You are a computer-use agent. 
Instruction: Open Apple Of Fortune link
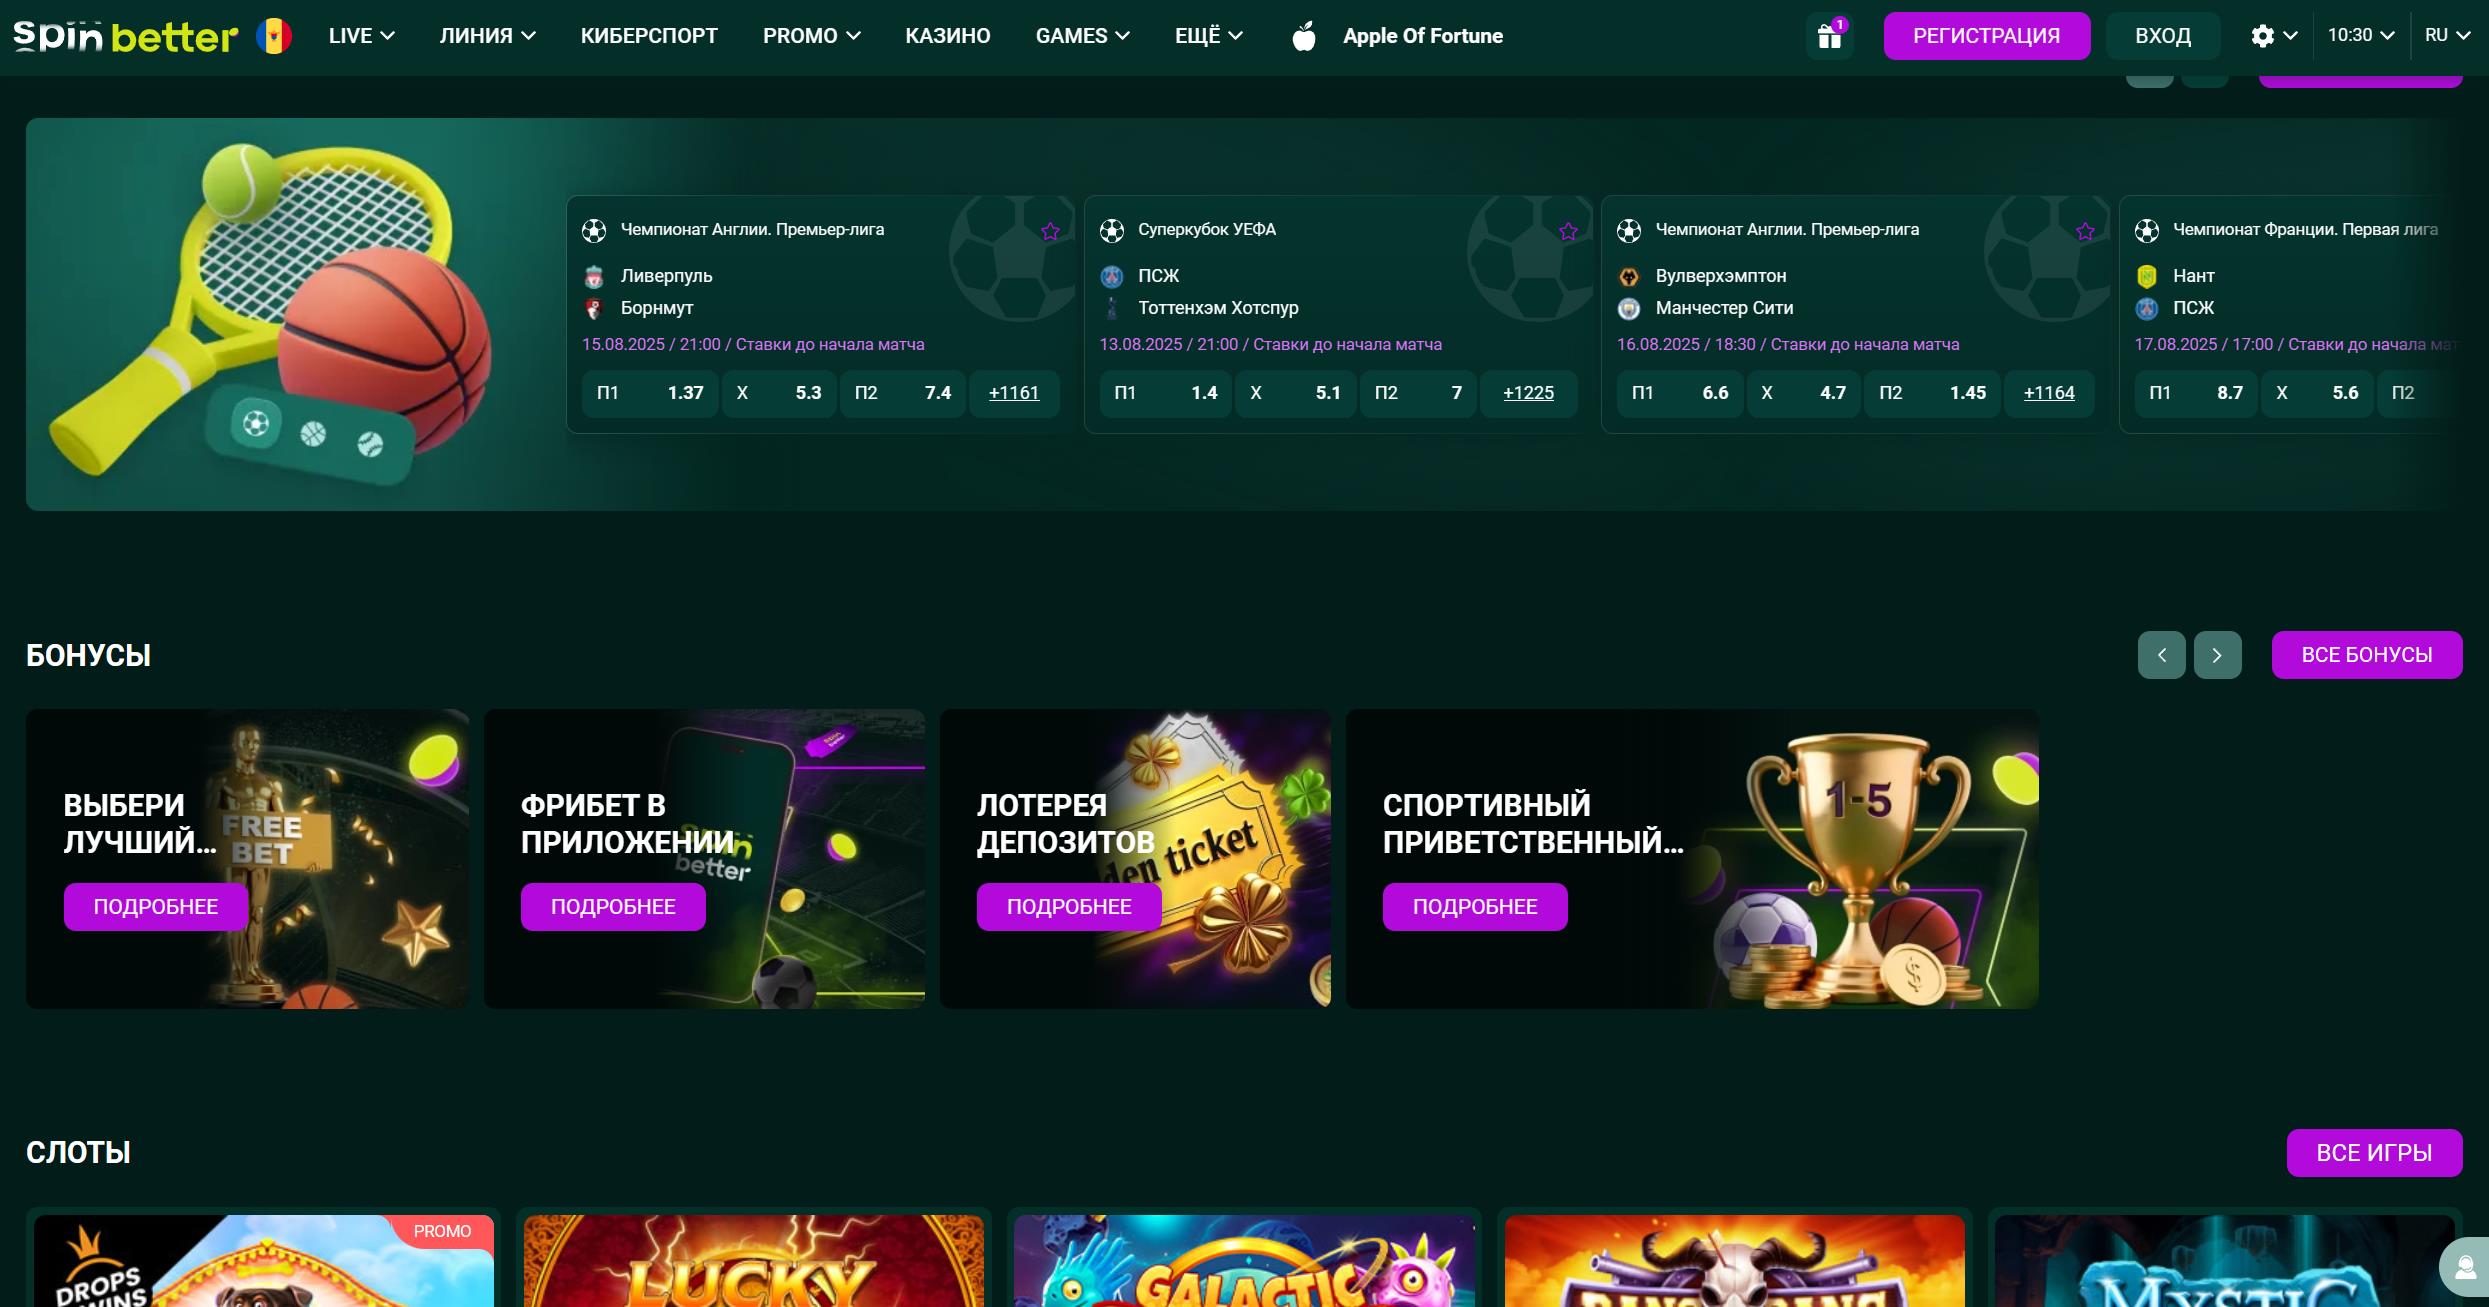(x=1423, y=36)
